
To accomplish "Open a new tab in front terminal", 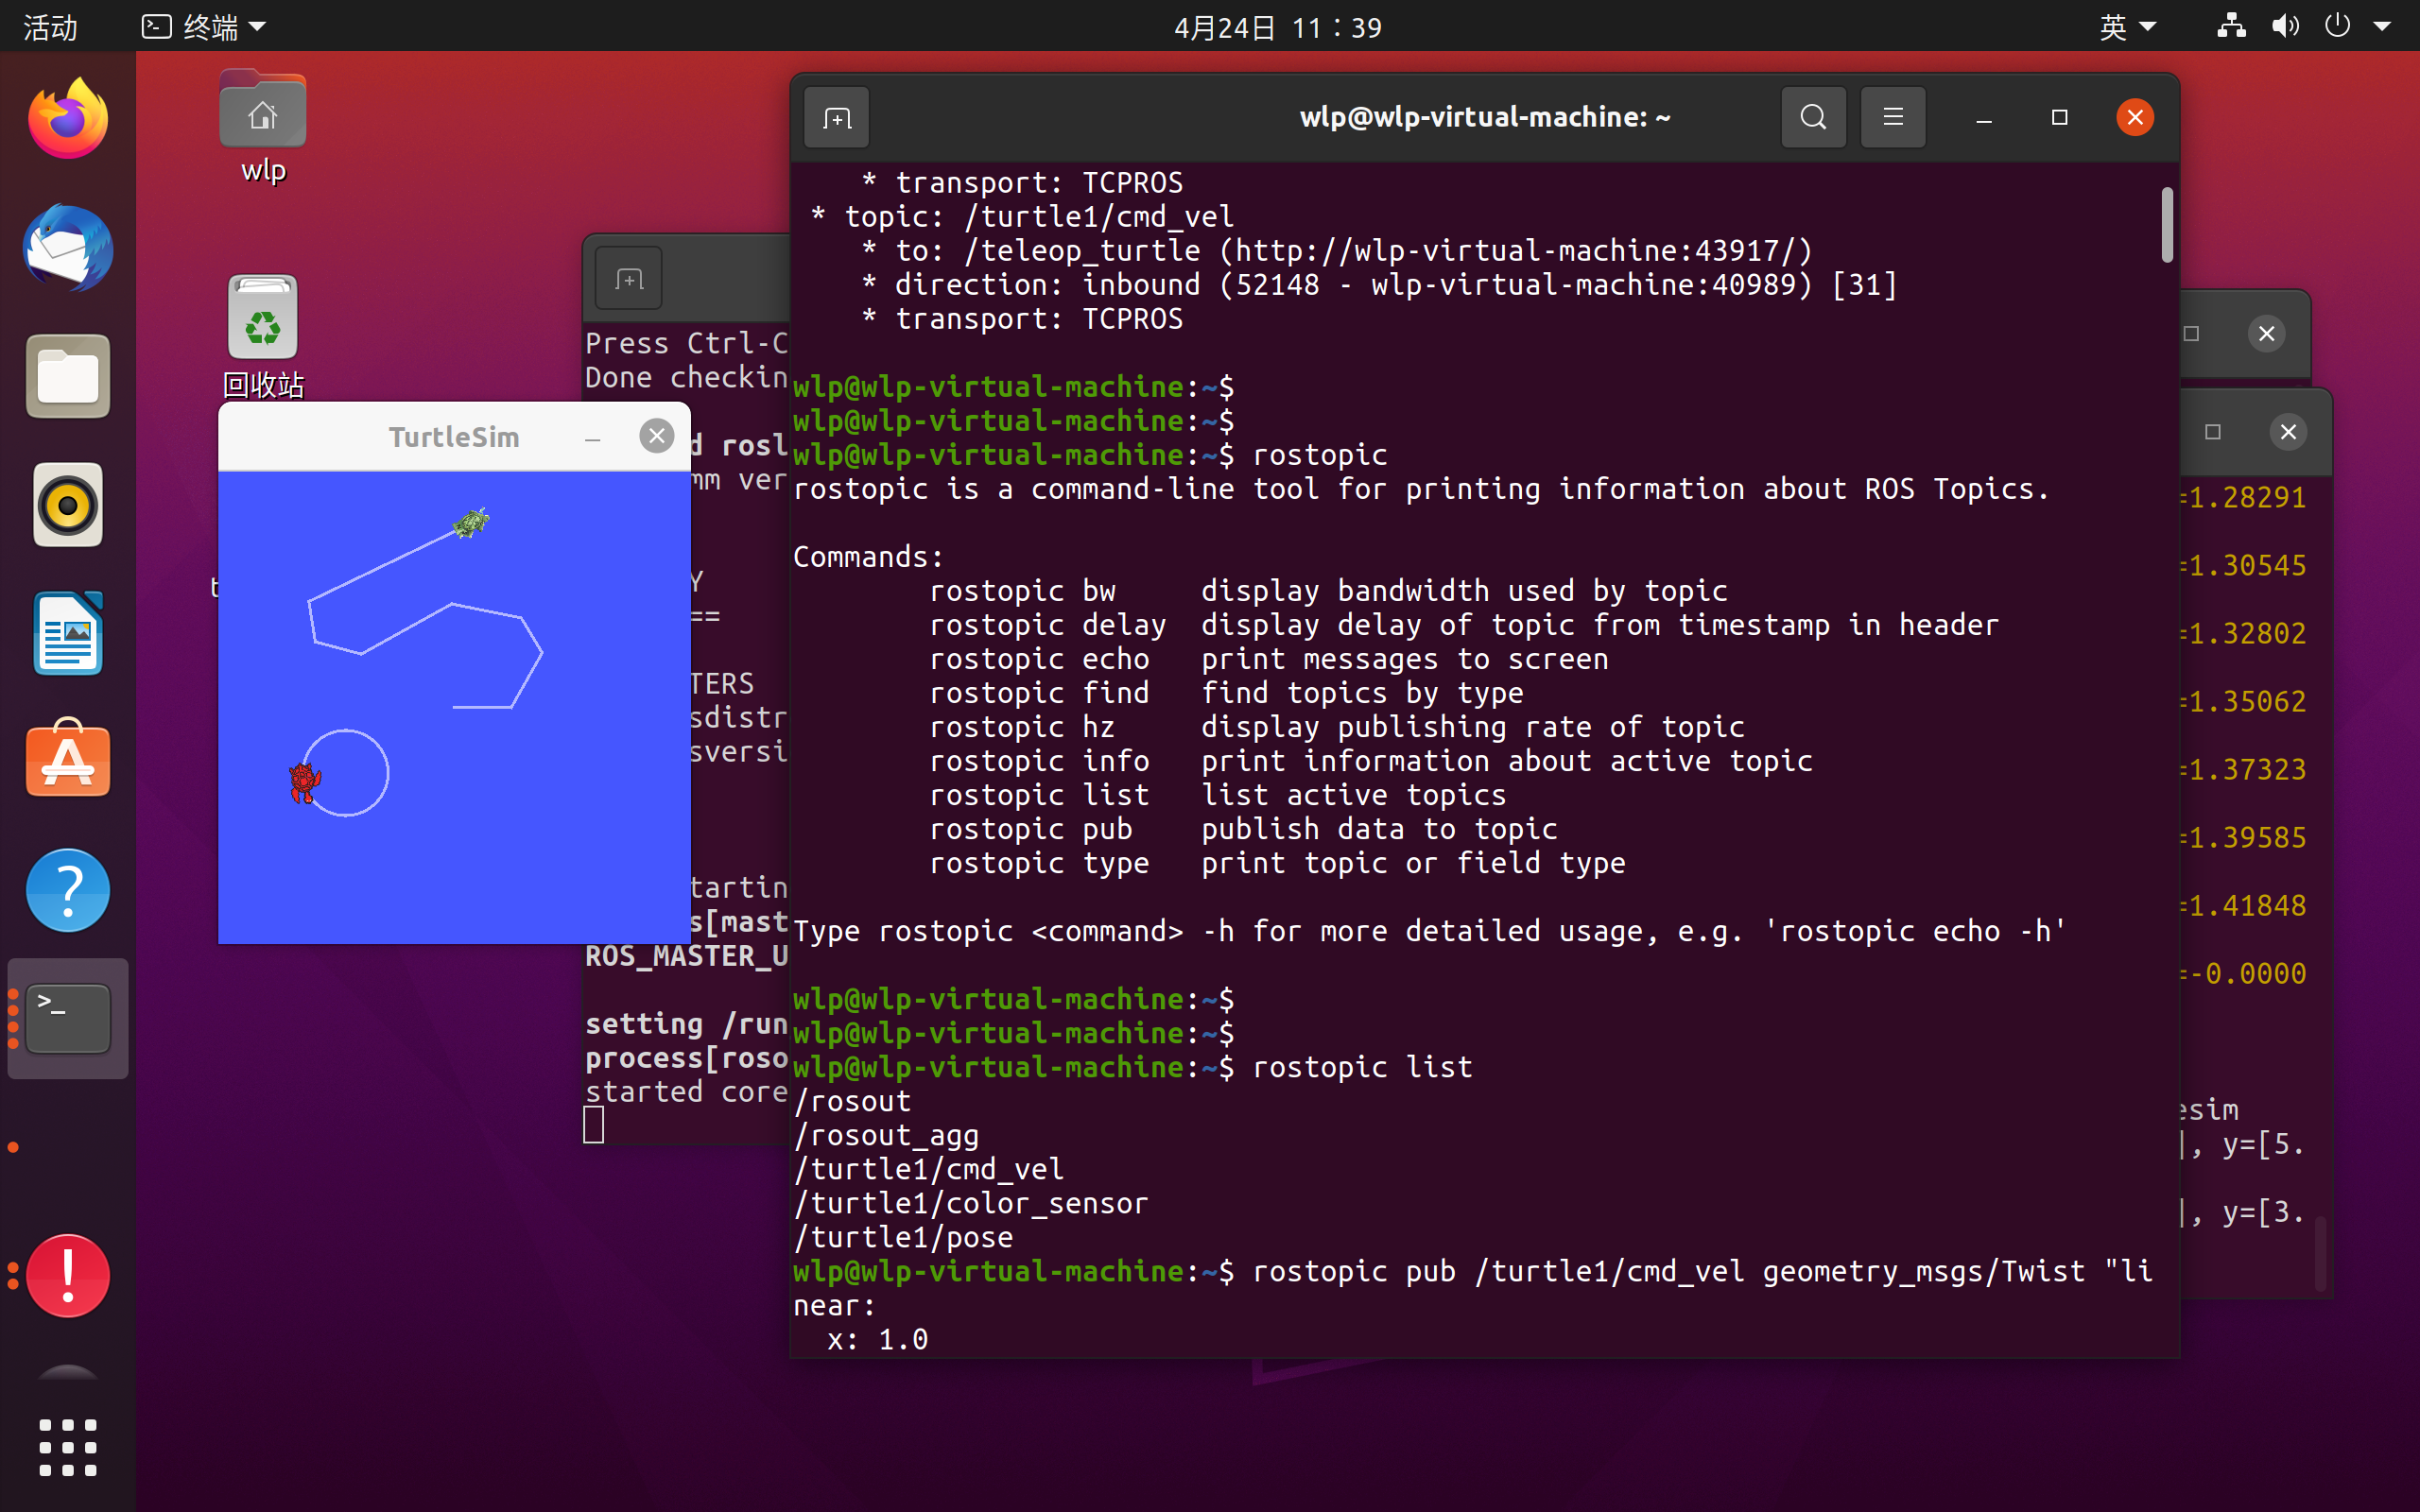I will pyautogui.click(x=837, y=119).
